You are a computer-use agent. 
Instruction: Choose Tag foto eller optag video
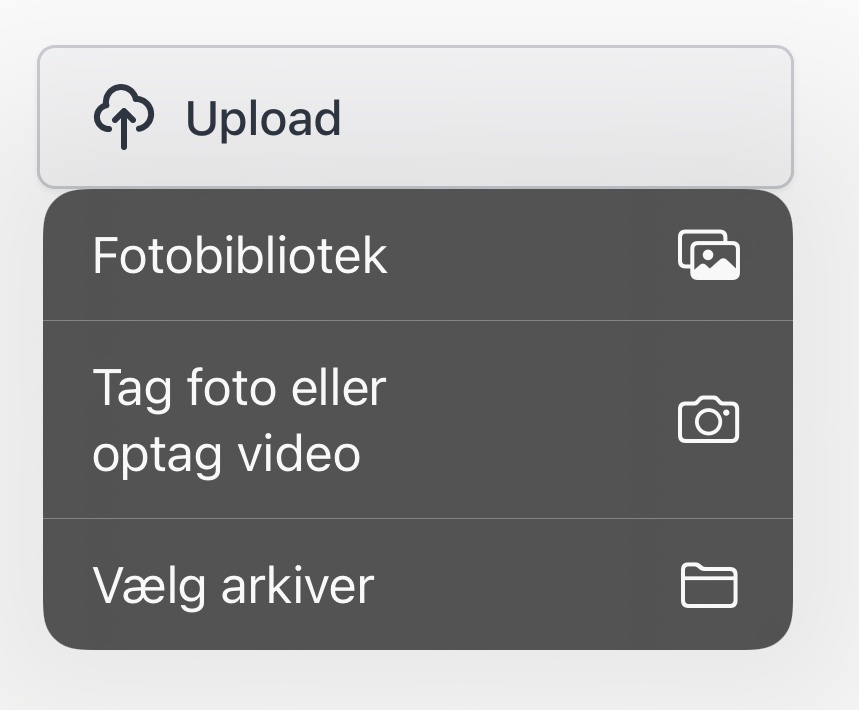(x=418, y=420)
